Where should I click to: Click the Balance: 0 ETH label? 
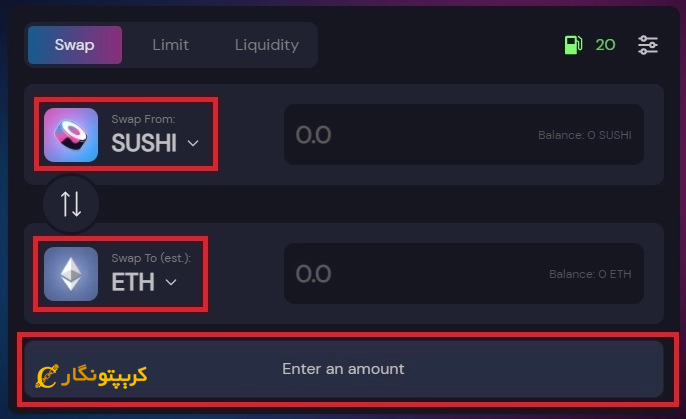(590, 274)
